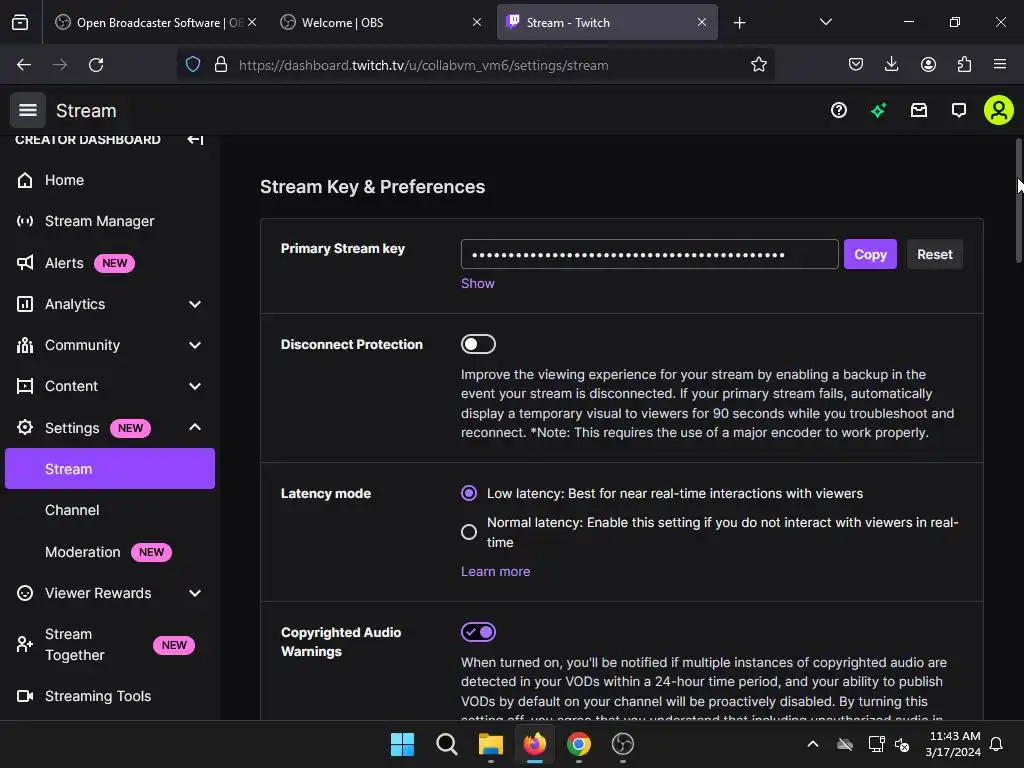Viewport: 1024px width, 768px height.
Task: Copy the primary stream key
Action: [870, 254]
